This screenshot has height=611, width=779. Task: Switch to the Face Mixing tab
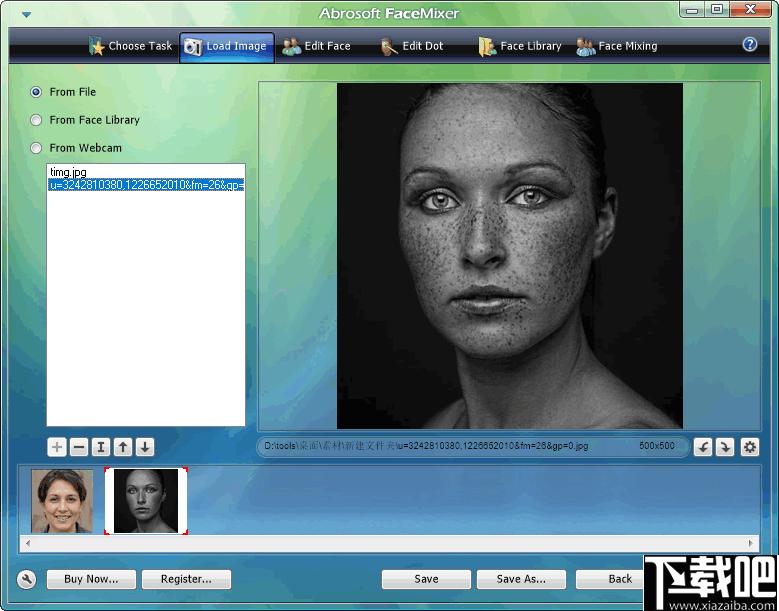pos(617,47)
